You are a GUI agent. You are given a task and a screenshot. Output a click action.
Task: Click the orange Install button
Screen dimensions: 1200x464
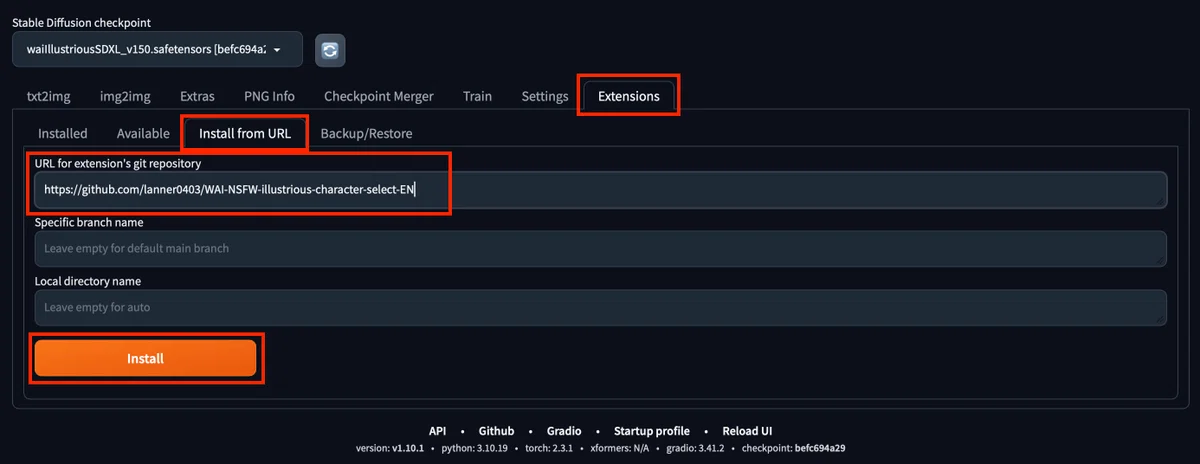146,358
